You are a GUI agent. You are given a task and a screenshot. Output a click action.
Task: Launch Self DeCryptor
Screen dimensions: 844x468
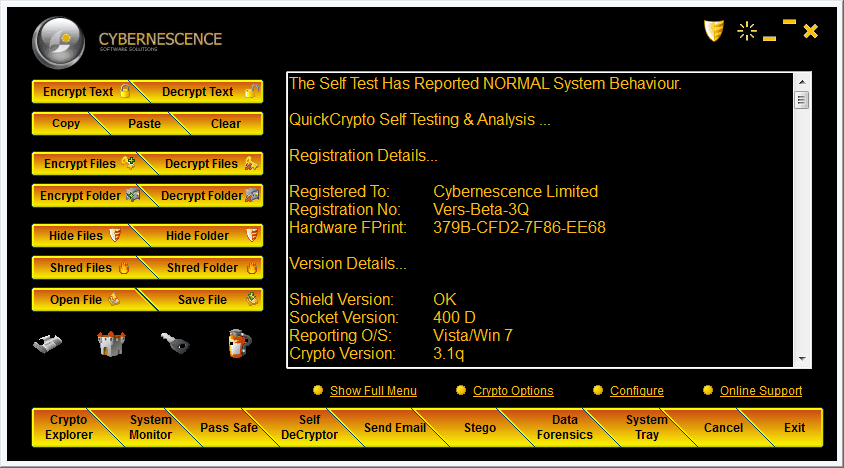(310, 427)
